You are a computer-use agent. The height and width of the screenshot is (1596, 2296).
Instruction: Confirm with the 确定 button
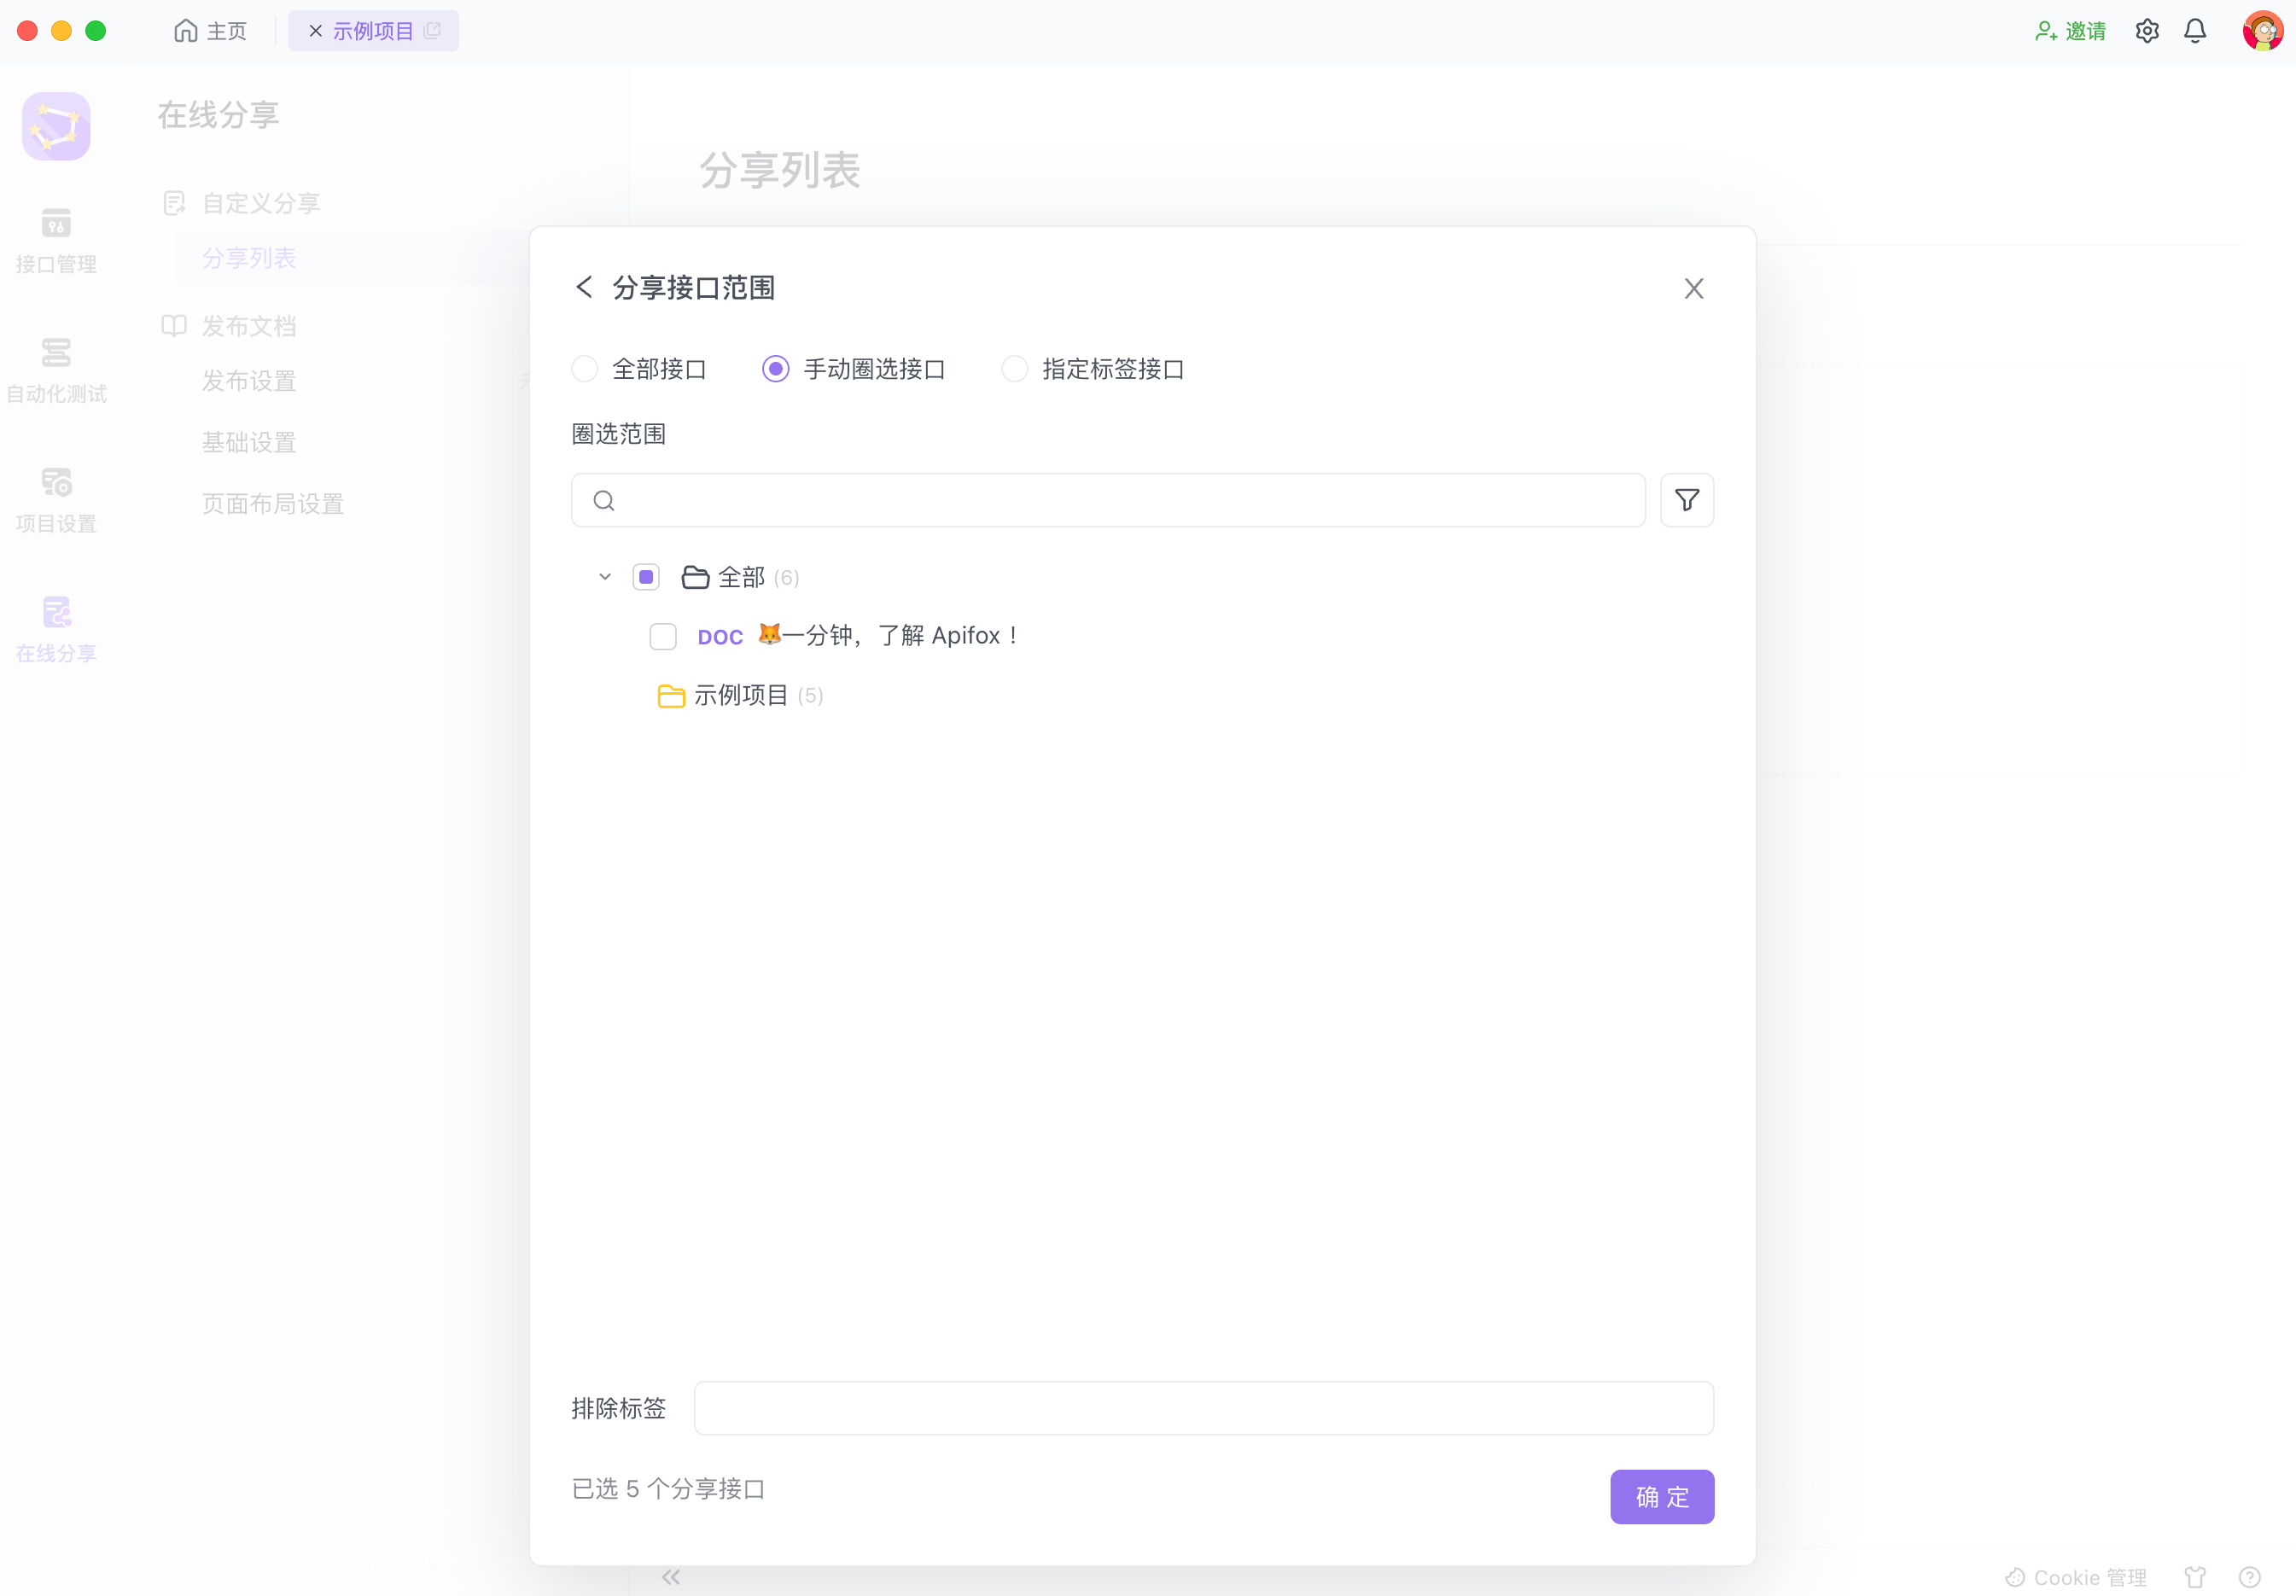pyautogui.click(x=1662, y=1496)
